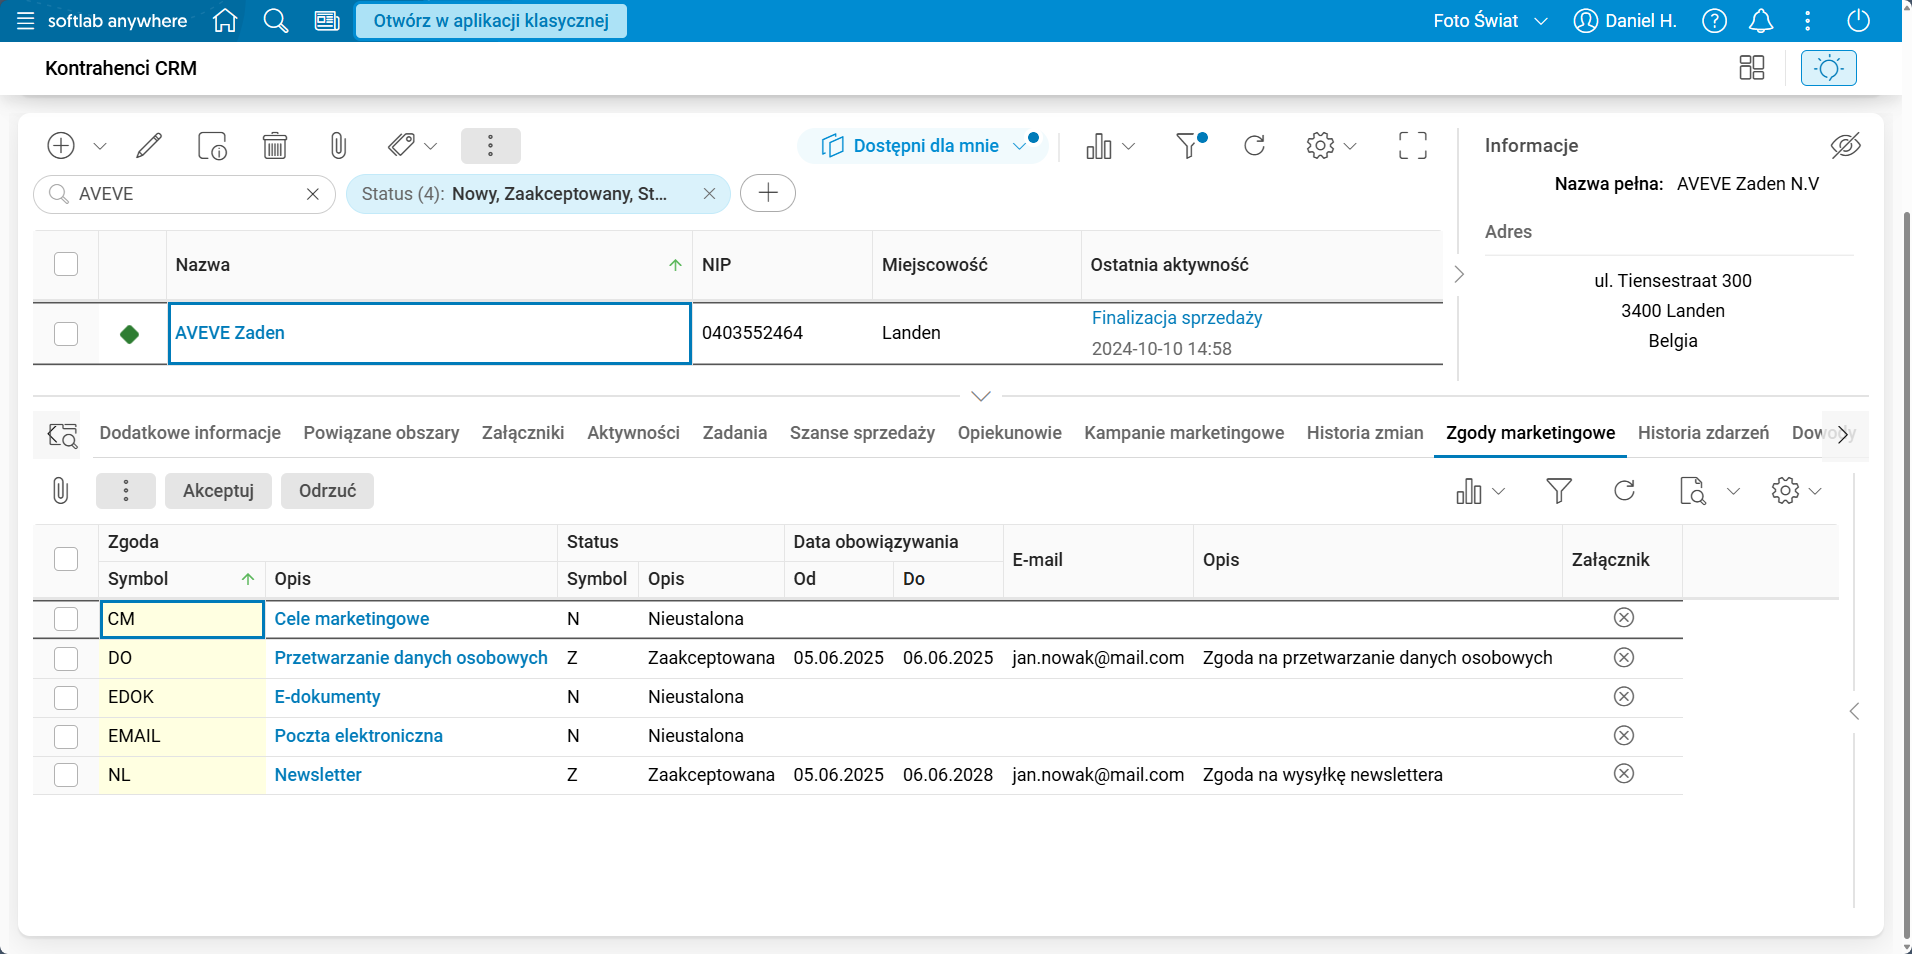Check the AVEVE Zaden row checkbox
This screenshot has height=954, width=1912.
tap(66, 333)
